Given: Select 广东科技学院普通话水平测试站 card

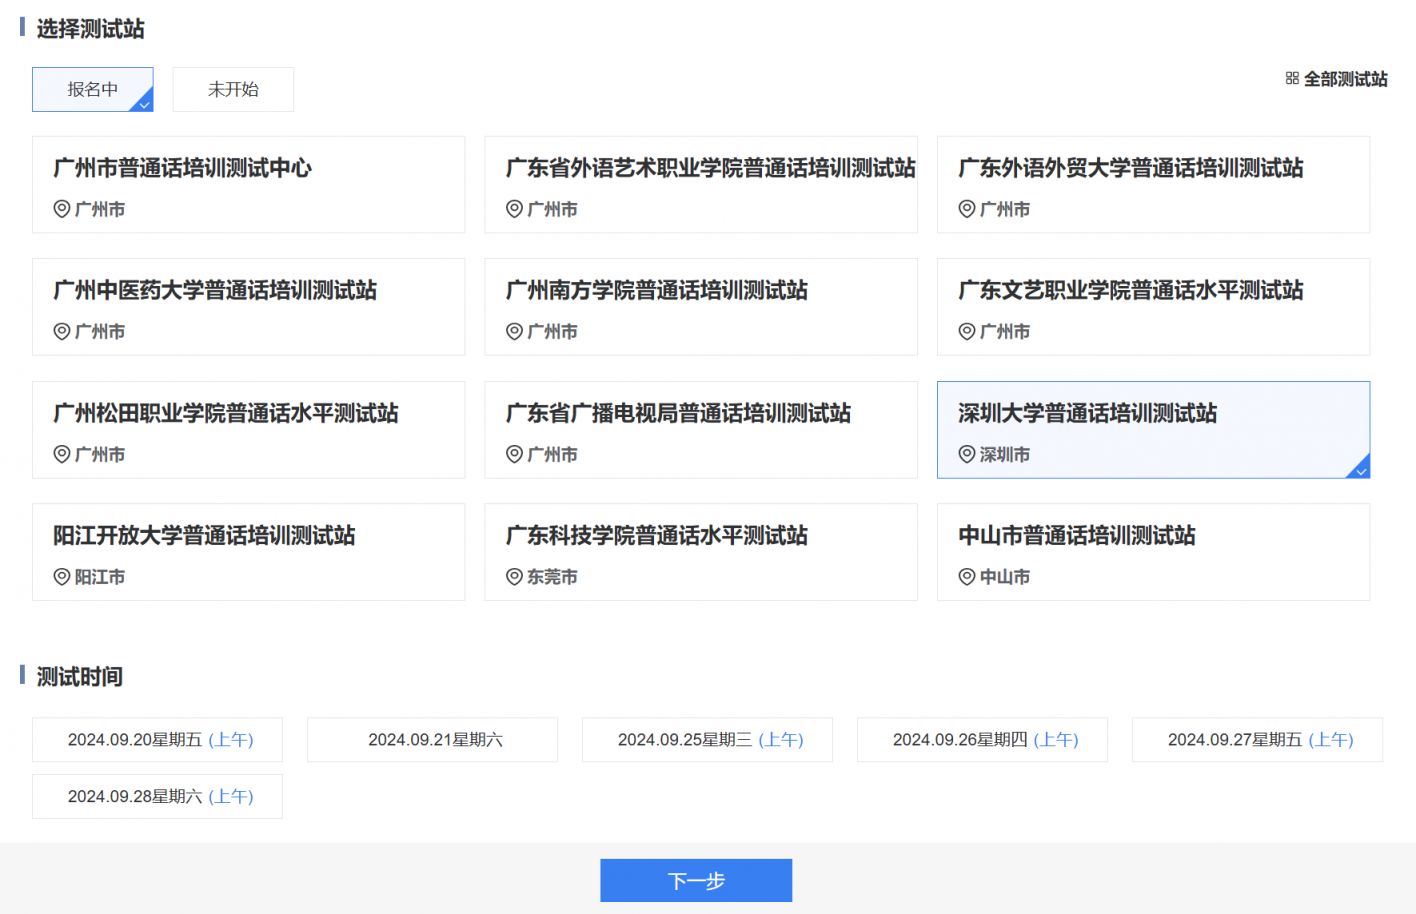Looking at the screenshot, I should (x=701, y=552).
